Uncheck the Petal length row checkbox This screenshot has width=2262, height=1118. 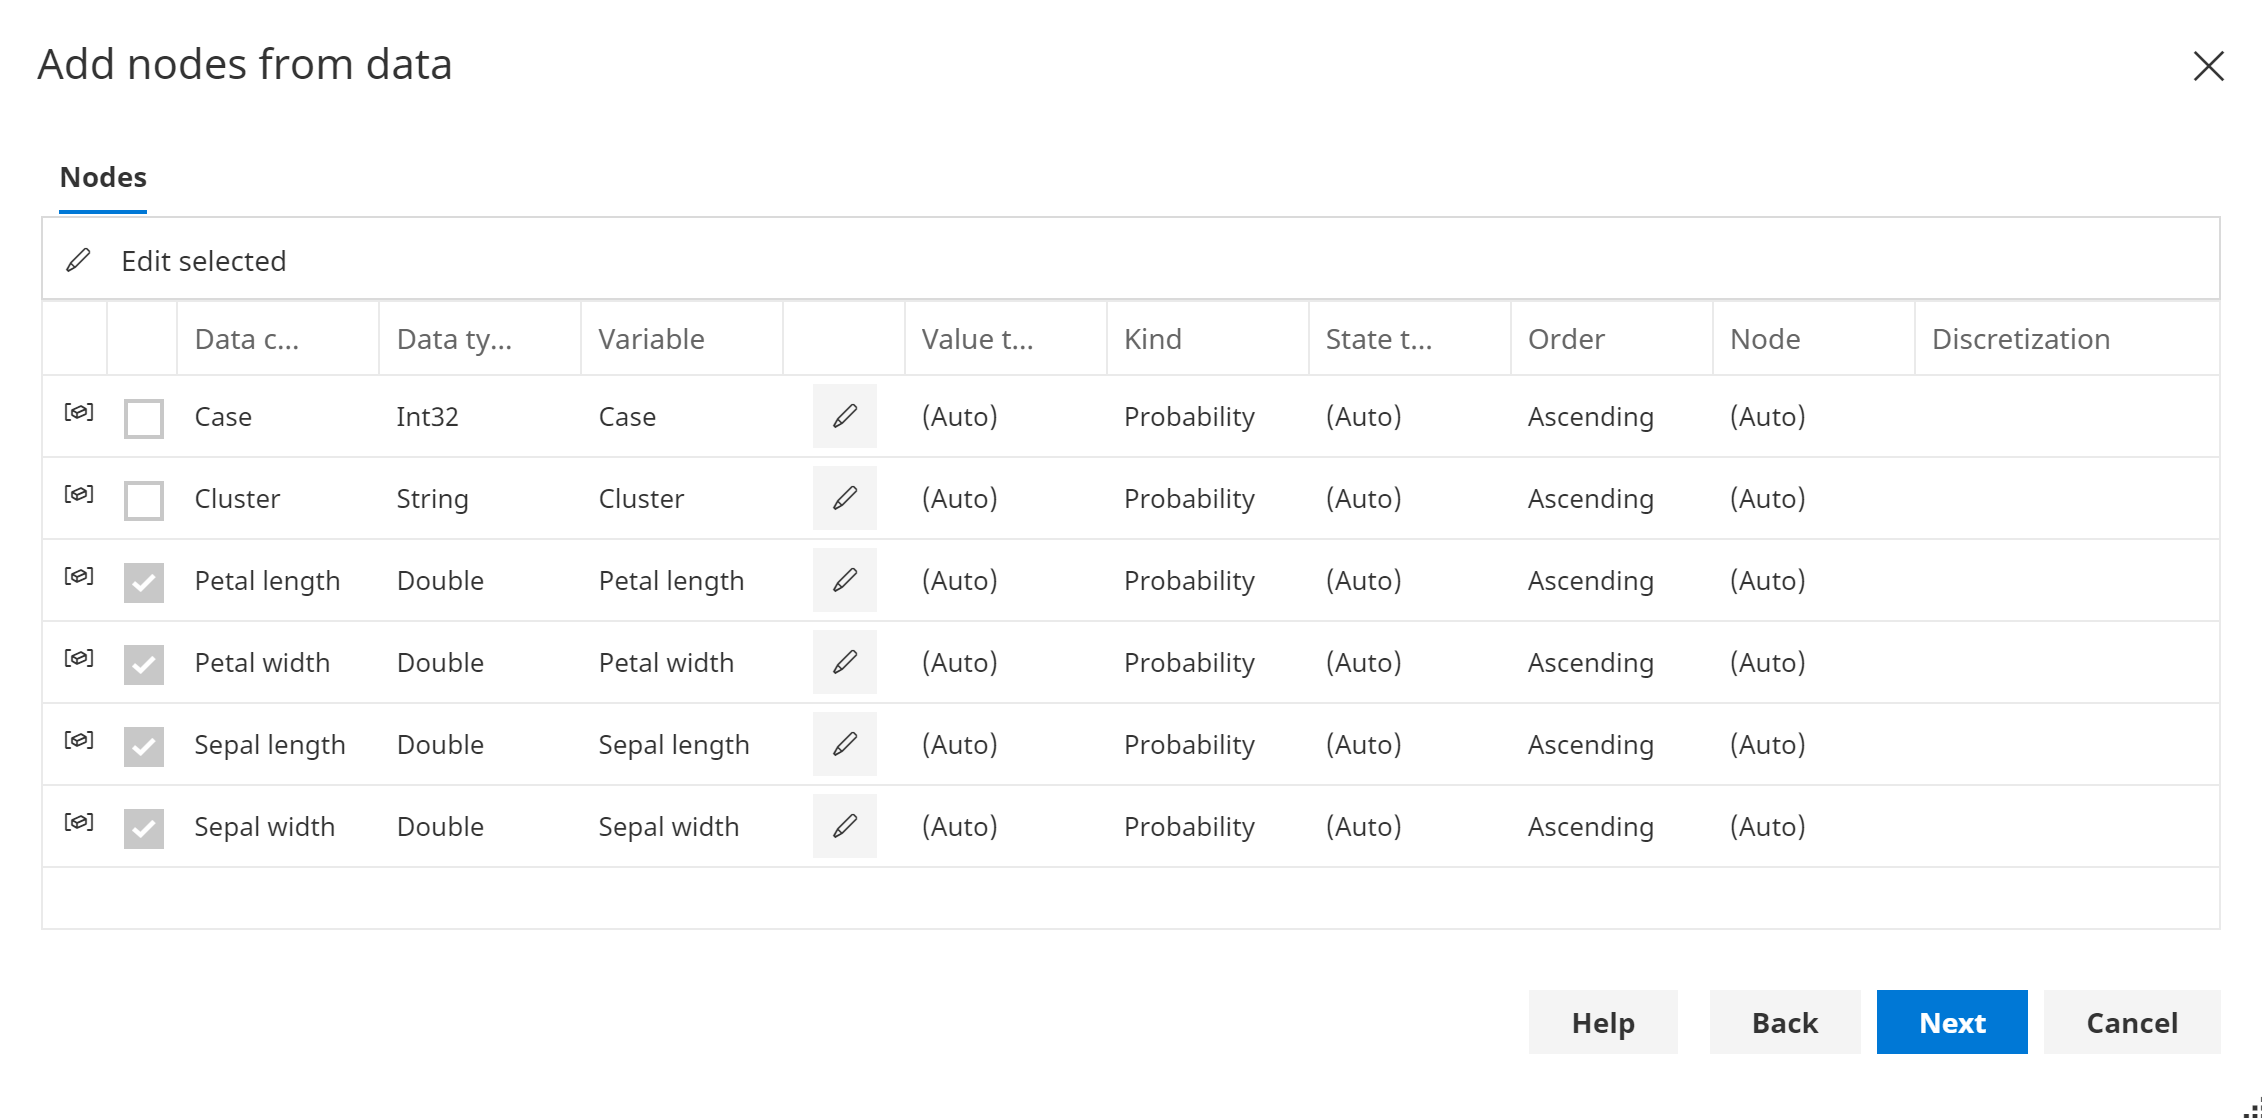[143, 580]
